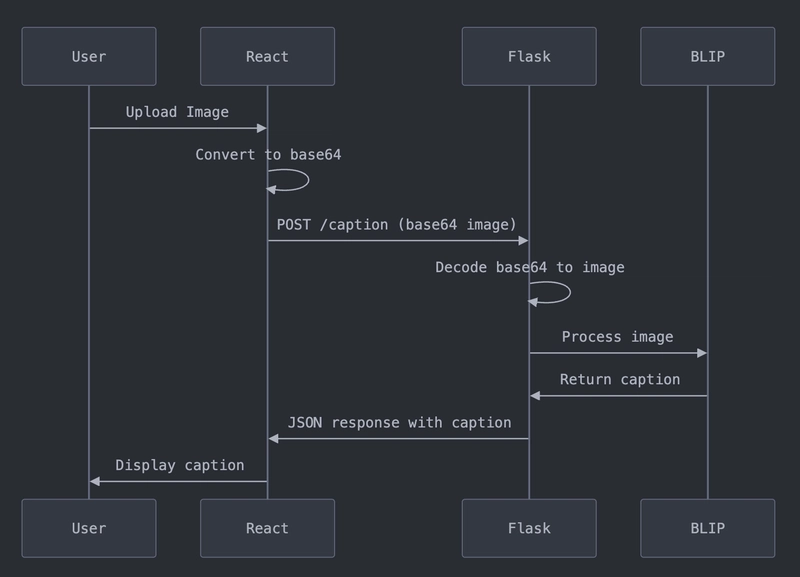Click the bottom Flask participant box
The image size is (800, 577).
(529, 528)
